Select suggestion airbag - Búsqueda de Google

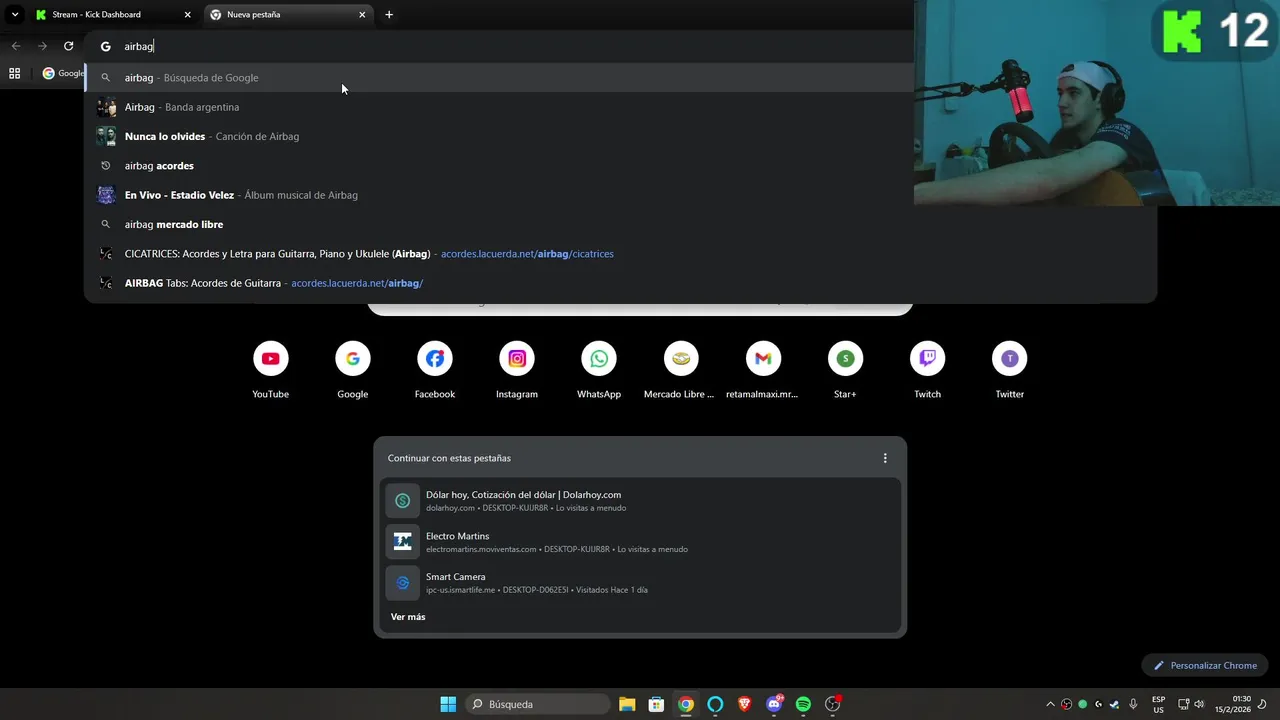coord(500,78)
